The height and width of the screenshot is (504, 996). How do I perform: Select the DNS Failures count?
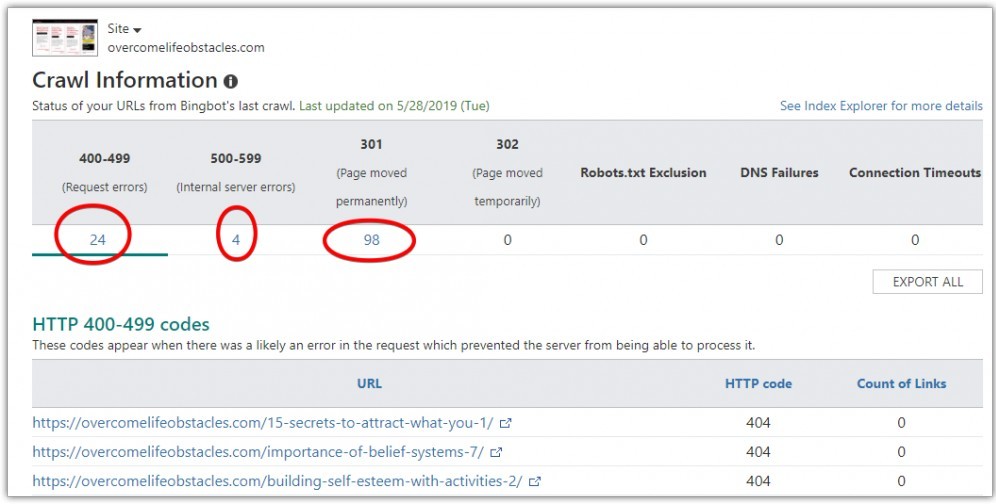pyautogui.click(x=779, y=240)
